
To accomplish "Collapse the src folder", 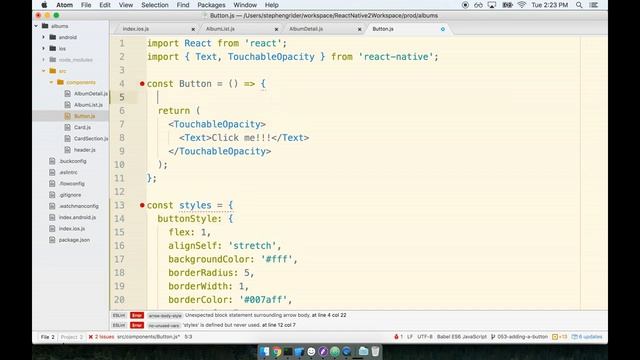I will tap(44, 71).
